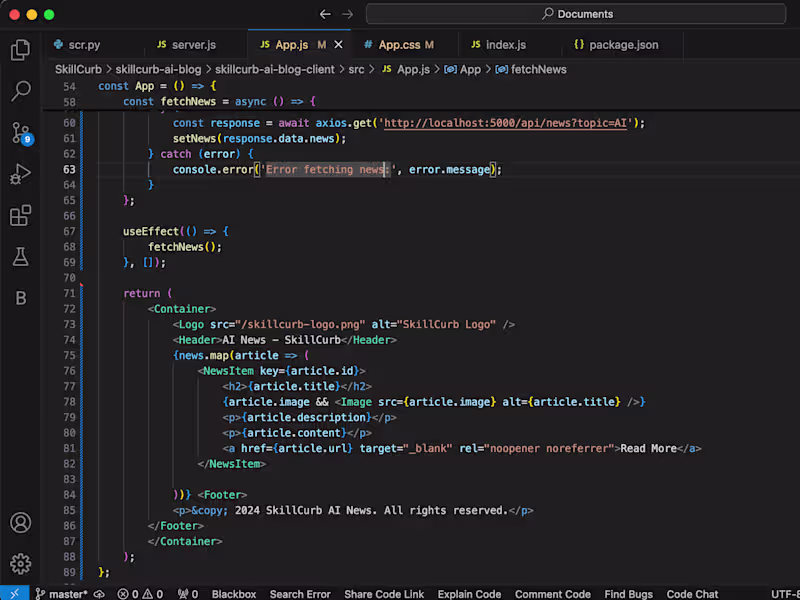Click Find Bugs in the status bar
The height and width of the screenshot is (600, 800).
(628, 593)
